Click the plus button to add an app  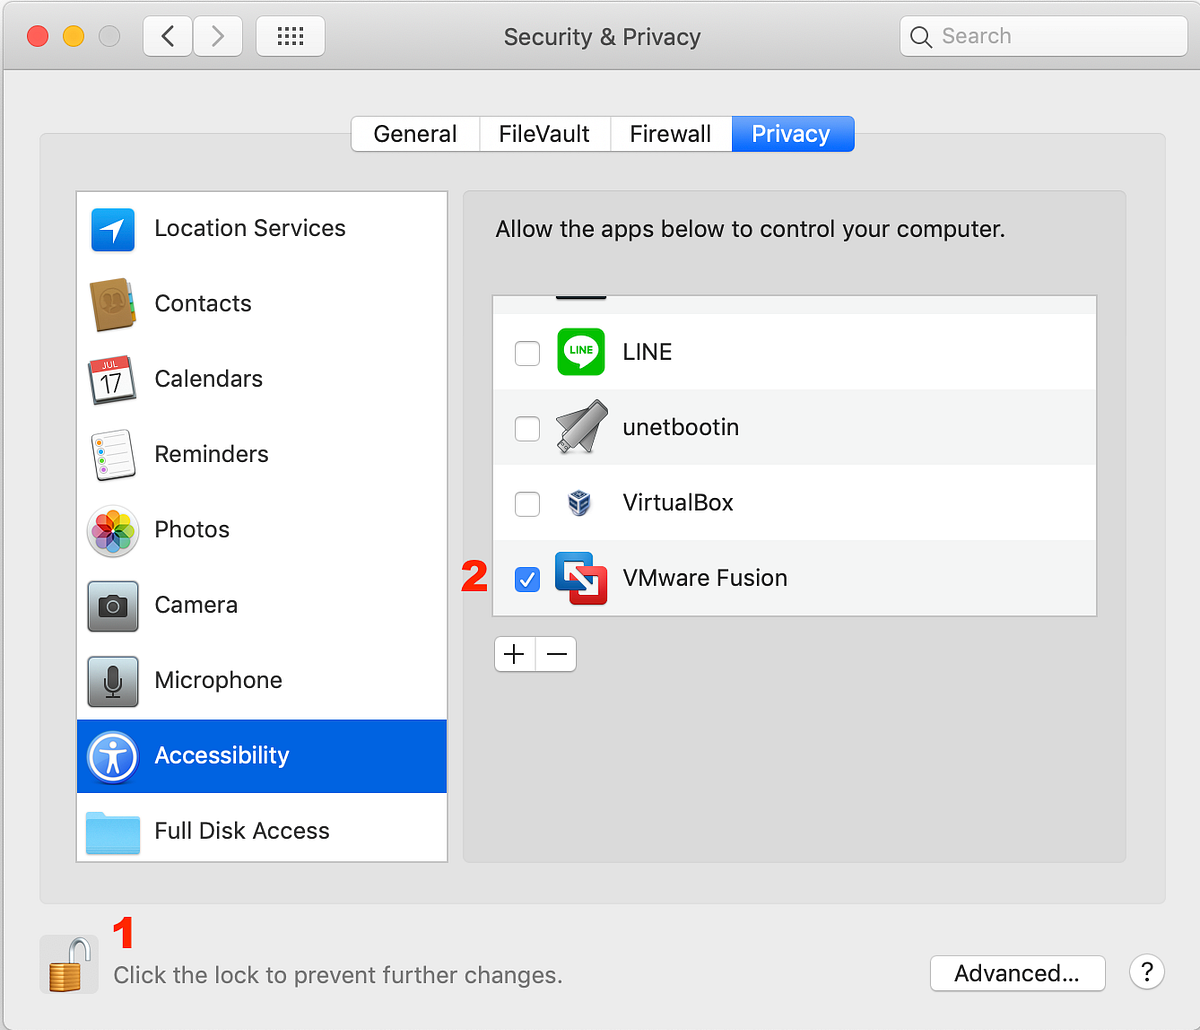(514, 654)
